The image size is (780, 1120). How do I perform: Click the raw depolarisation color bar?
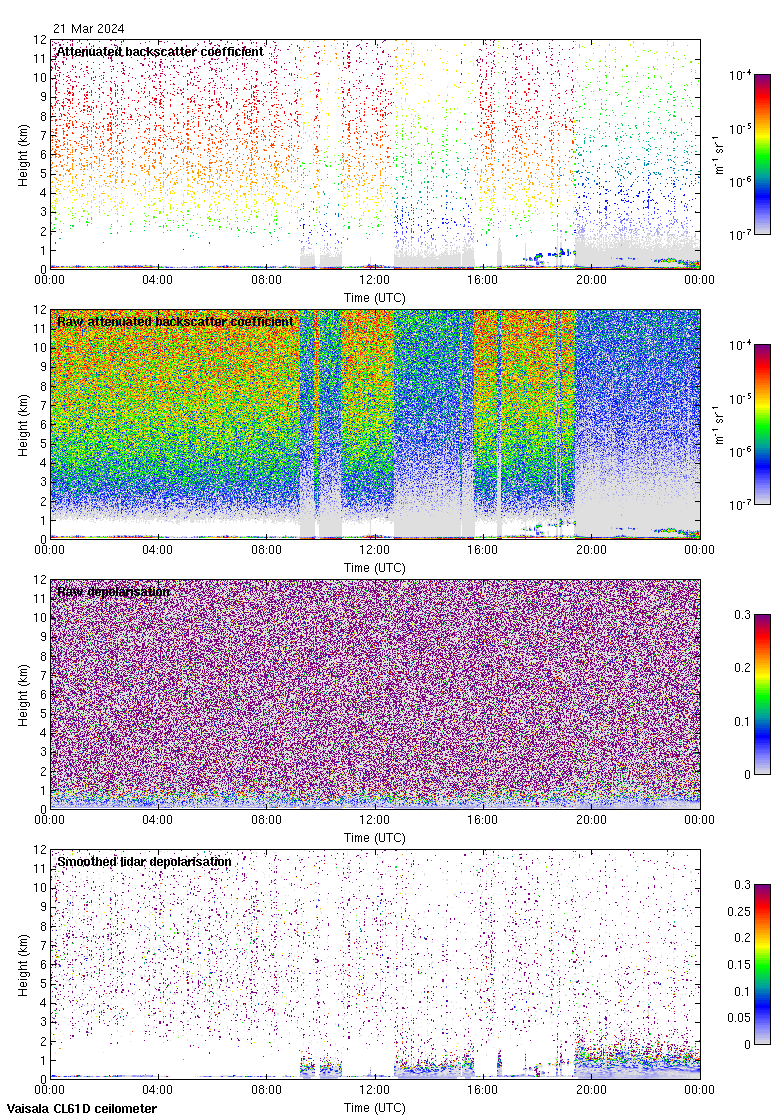(762, 694)
